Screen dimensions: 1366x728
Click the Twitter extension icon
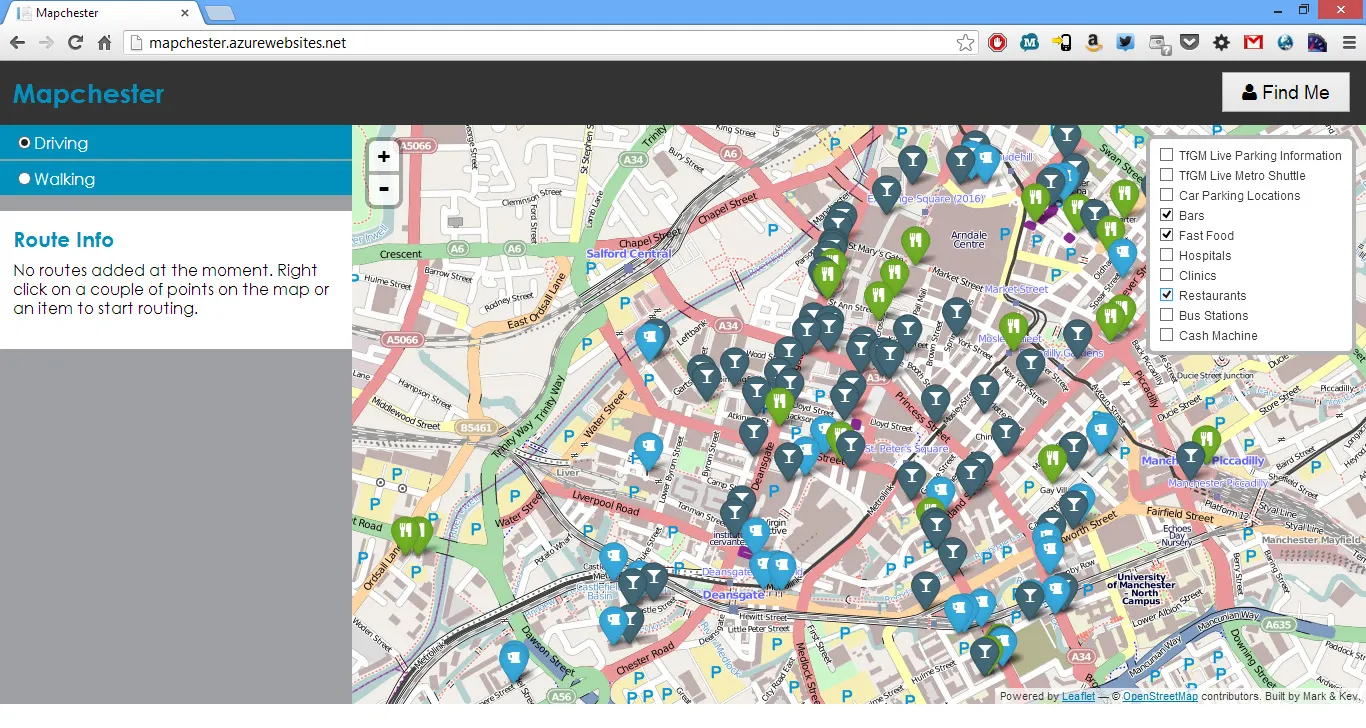tap(1125, 43)
